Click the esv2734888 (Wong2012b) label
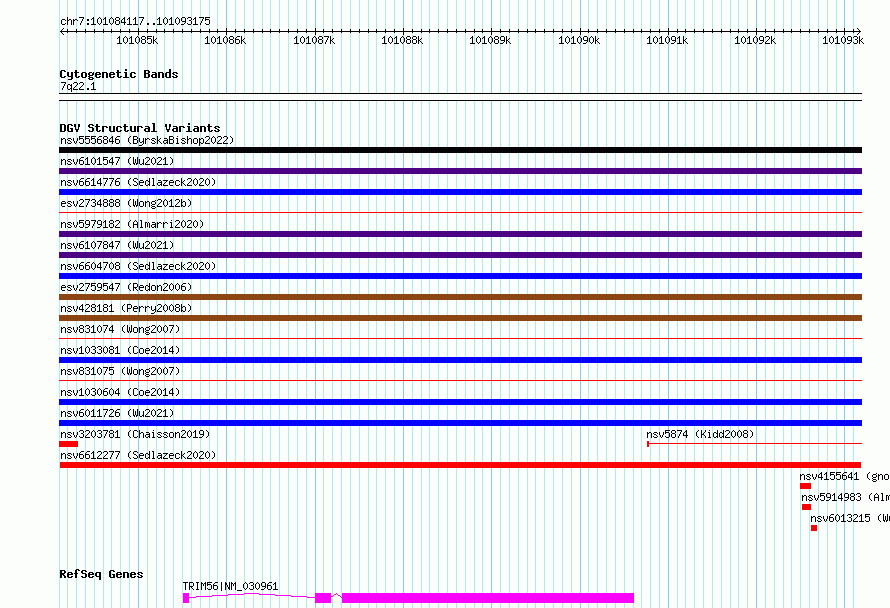Viewport: 890px width, 608px height. click(126, 203)
